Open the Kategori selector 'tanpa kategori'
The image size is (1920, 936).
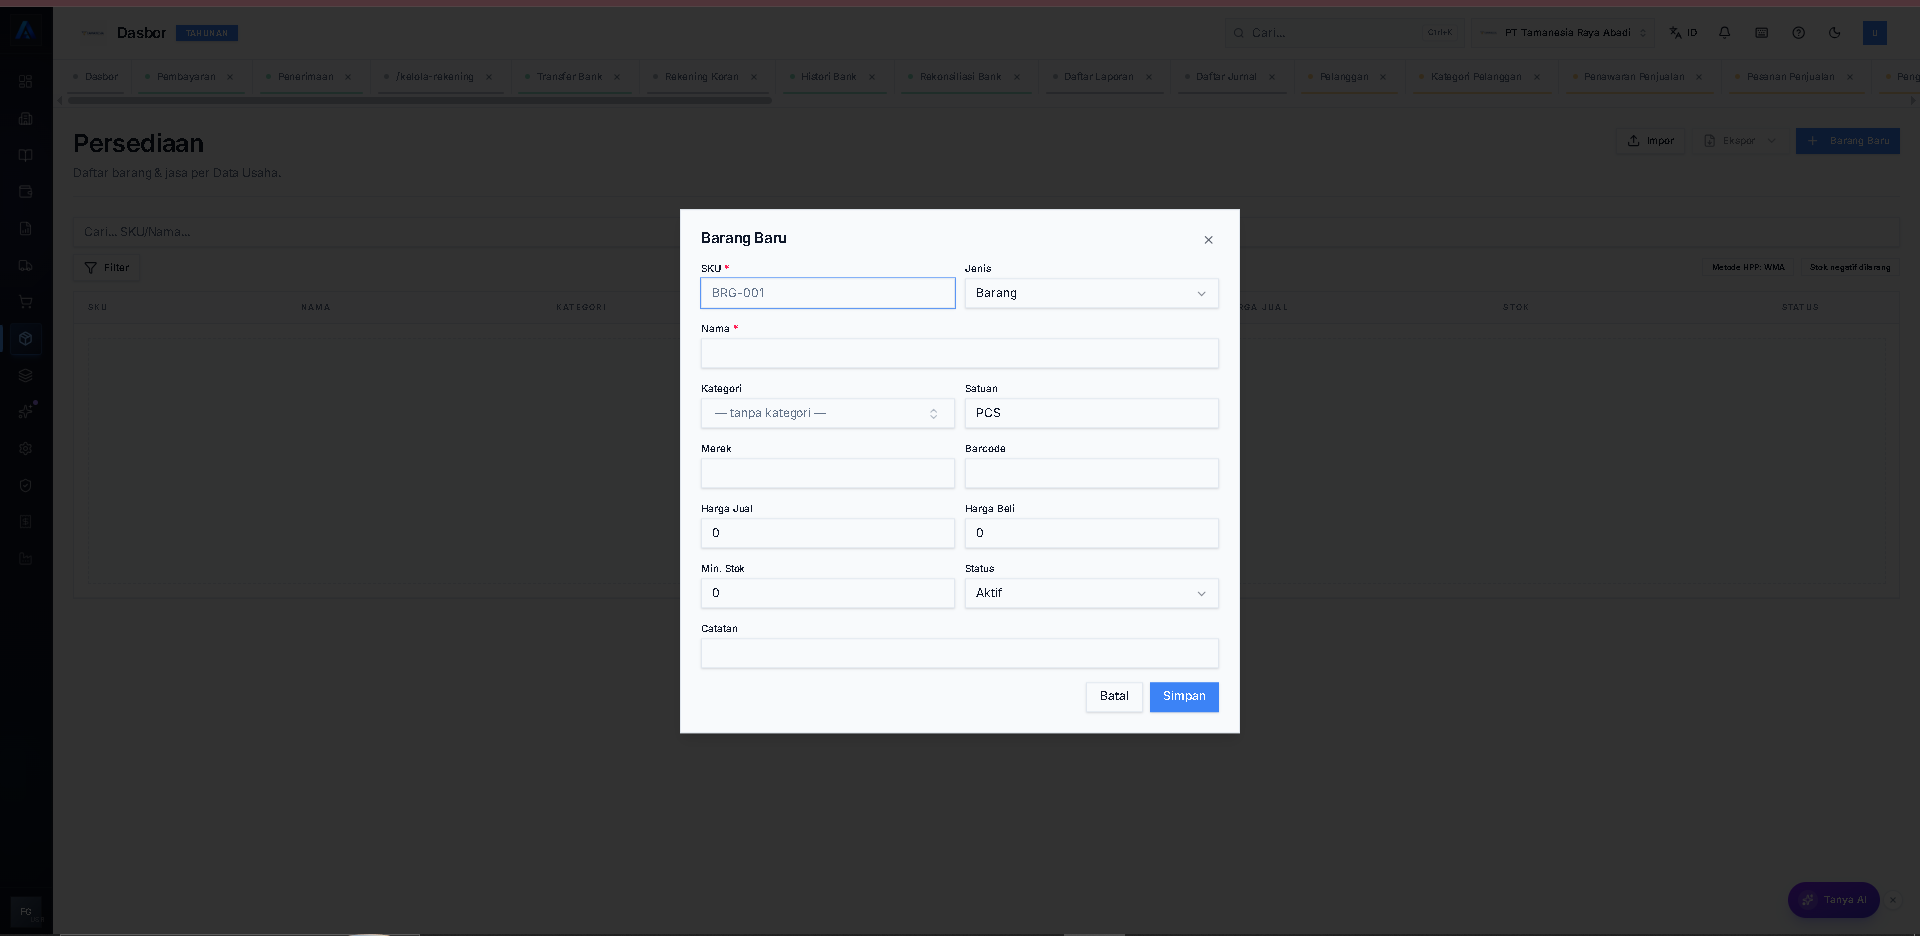pos(828,413)
